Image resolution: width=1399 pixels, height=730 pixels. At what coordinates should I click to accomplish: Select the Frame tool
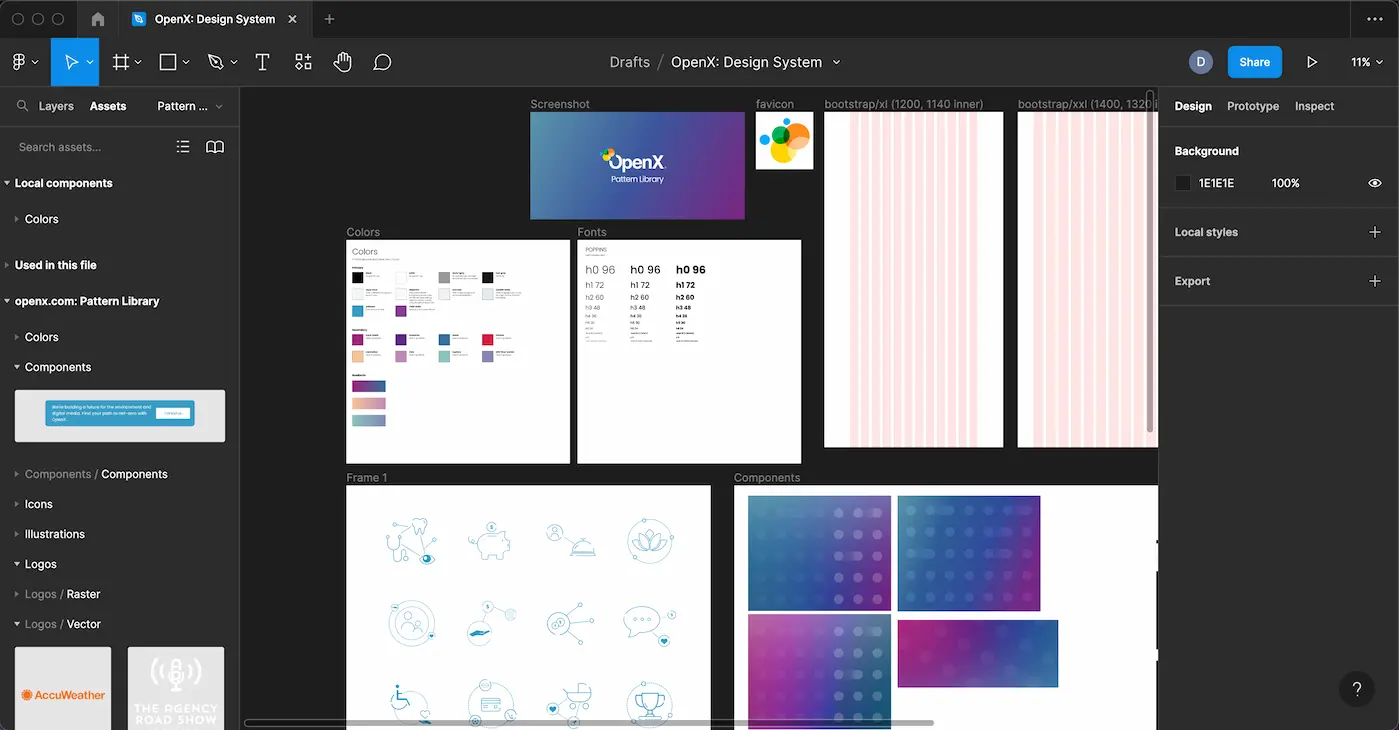click(x=121, y=62)
